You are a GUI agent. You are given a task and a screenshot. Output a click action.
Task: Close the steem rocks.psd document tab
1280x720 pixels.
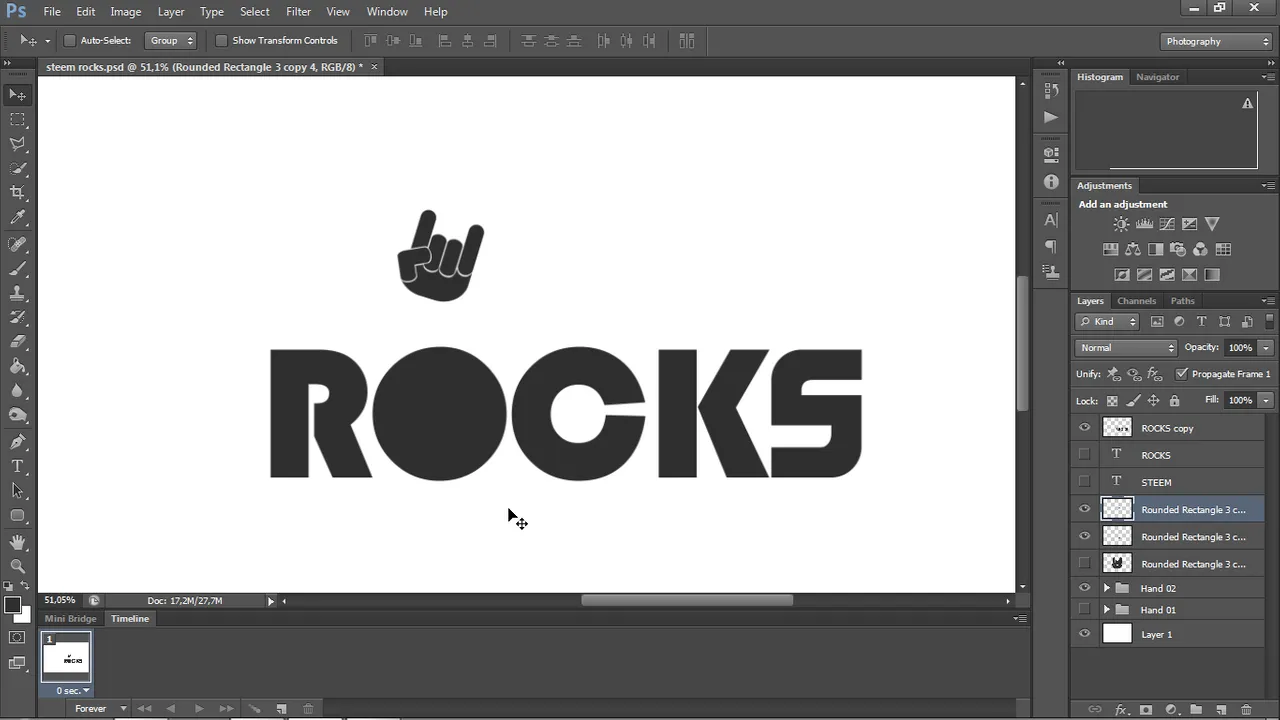[374, 67]
